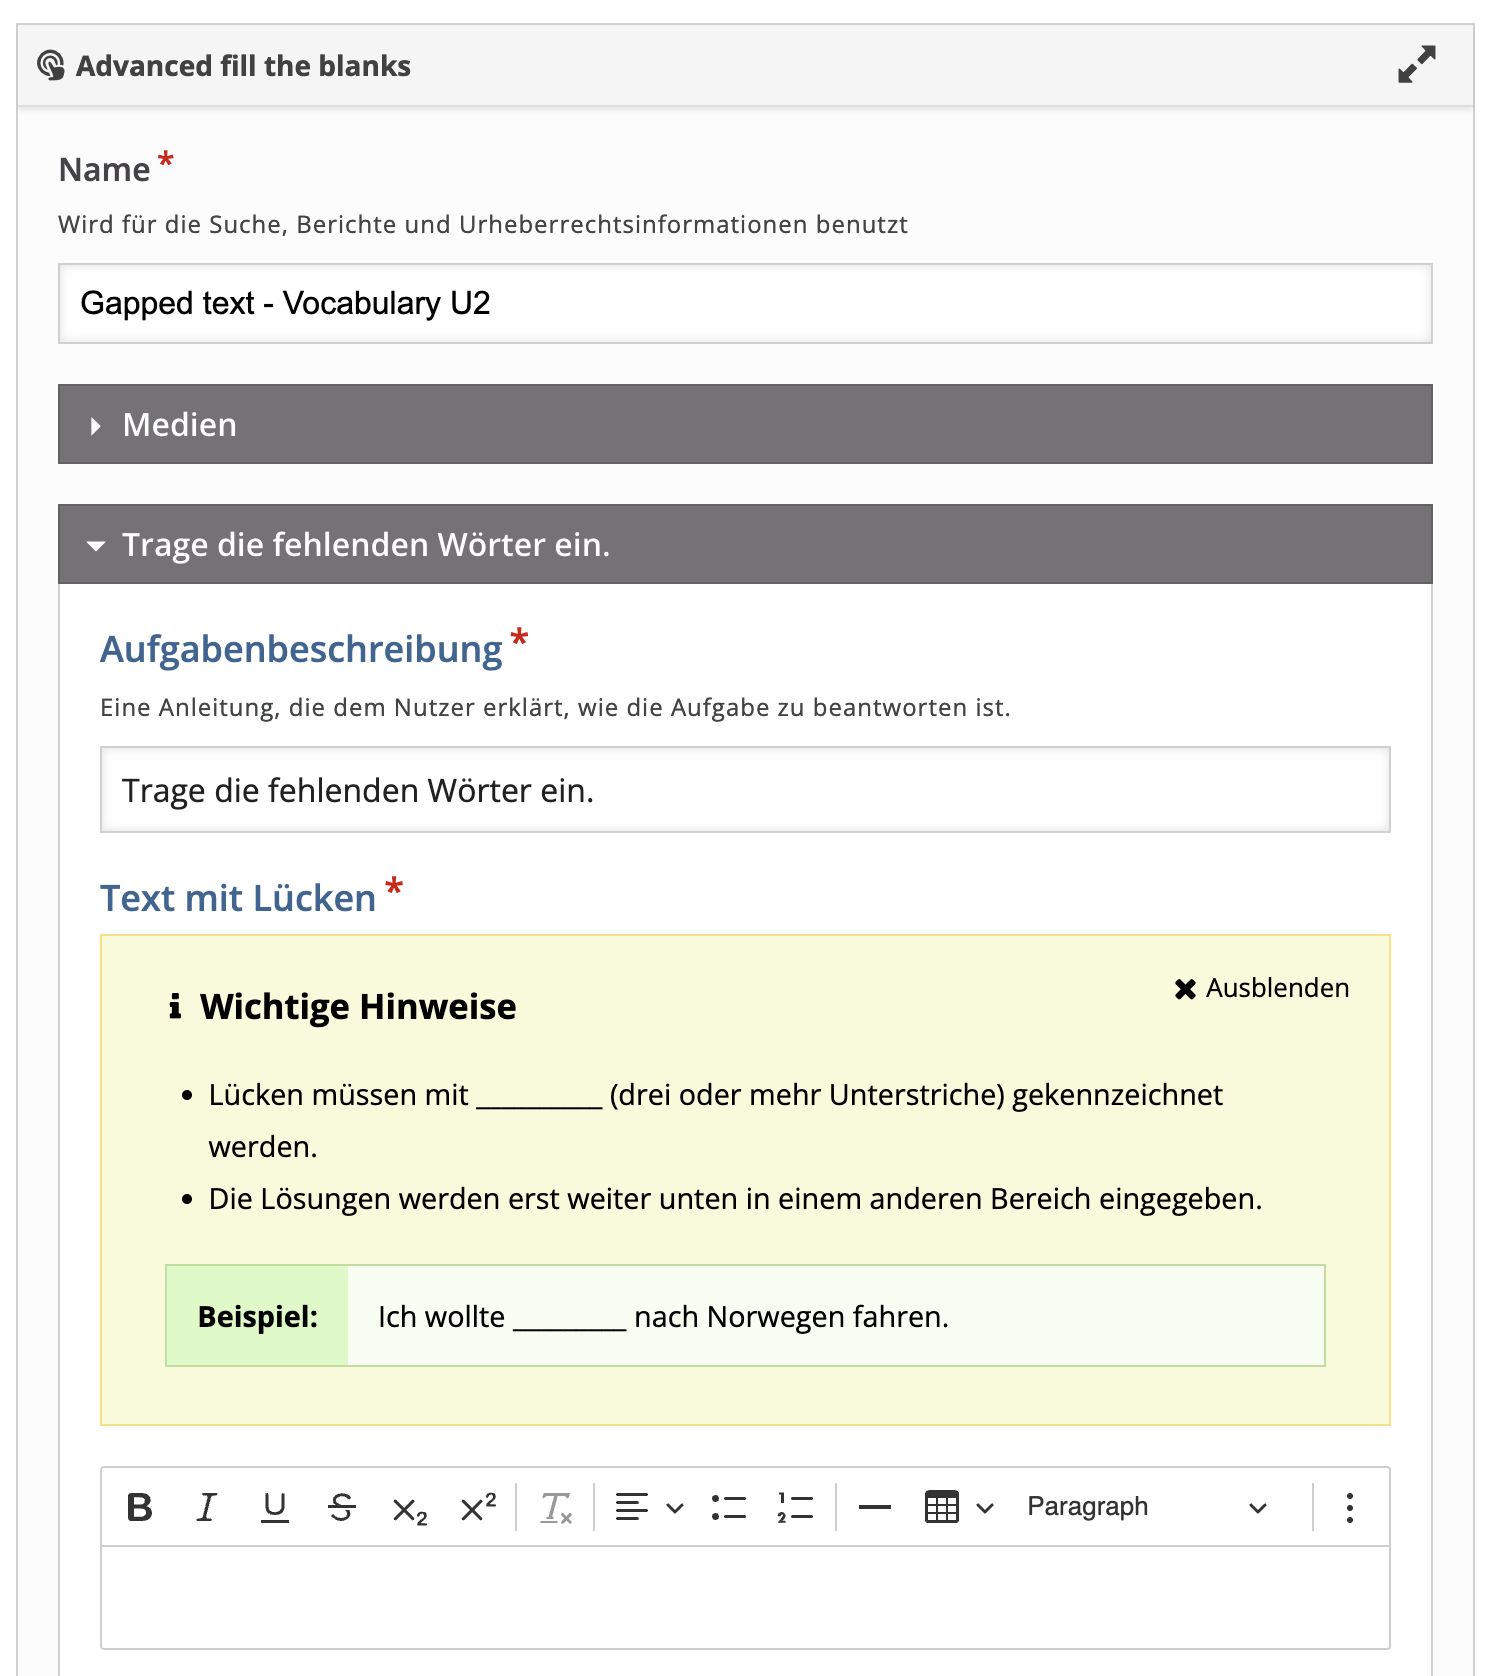
Task: Show more toolbar items via three dots
Action: (1349, 1507)
